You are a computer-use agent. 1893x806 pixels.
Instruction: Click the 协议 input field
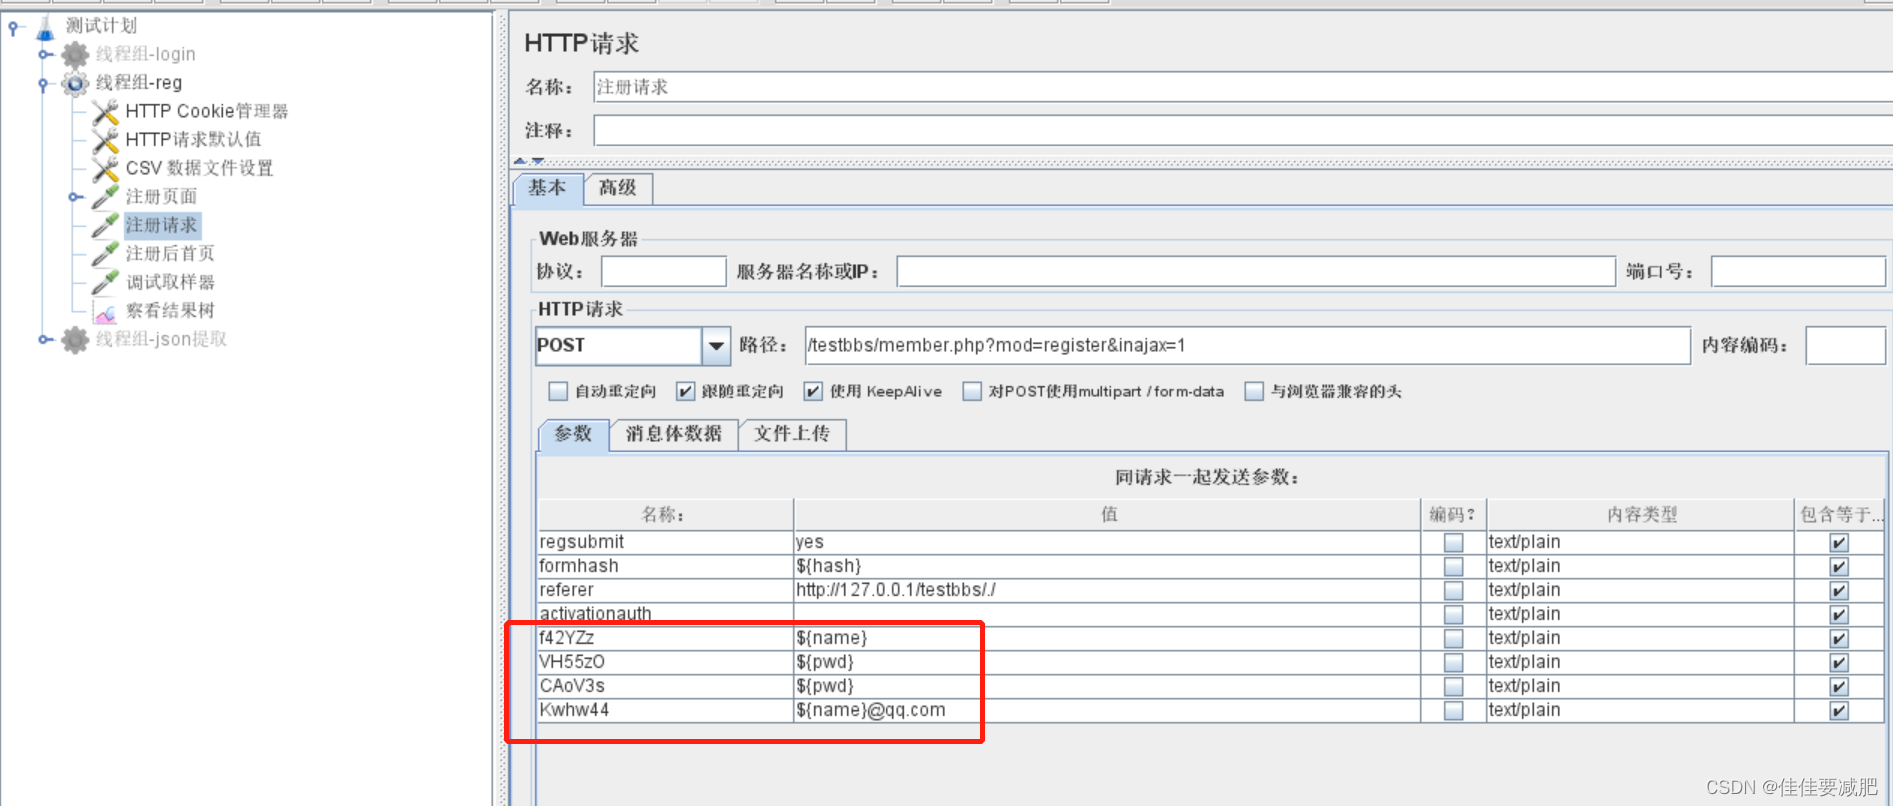[664, 272]
